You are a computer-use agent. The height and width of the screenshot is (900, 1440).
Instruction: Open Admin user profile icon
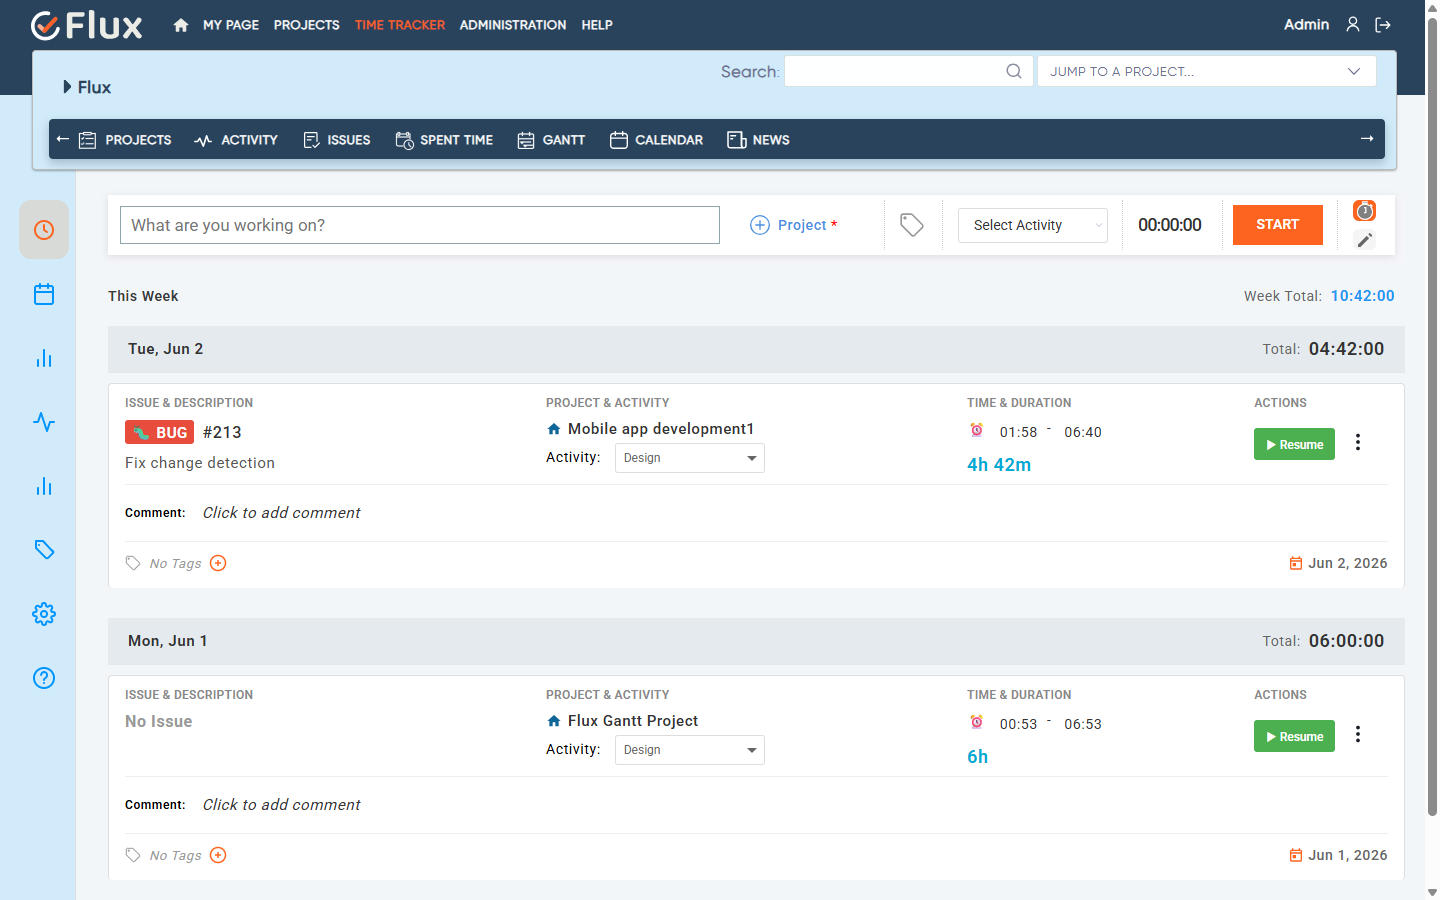click(x=1353, y=24)
